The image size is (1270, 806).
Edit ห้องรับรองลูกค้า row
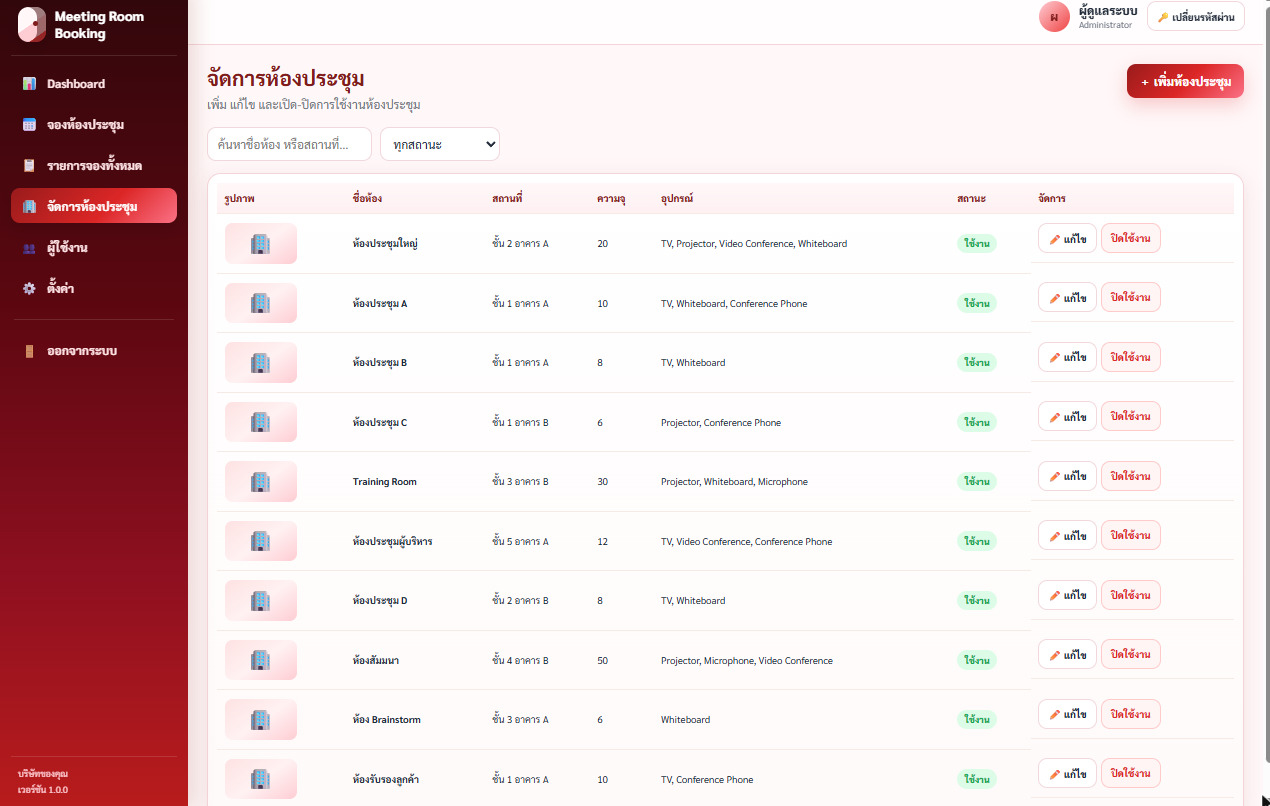pos(1067,773)
